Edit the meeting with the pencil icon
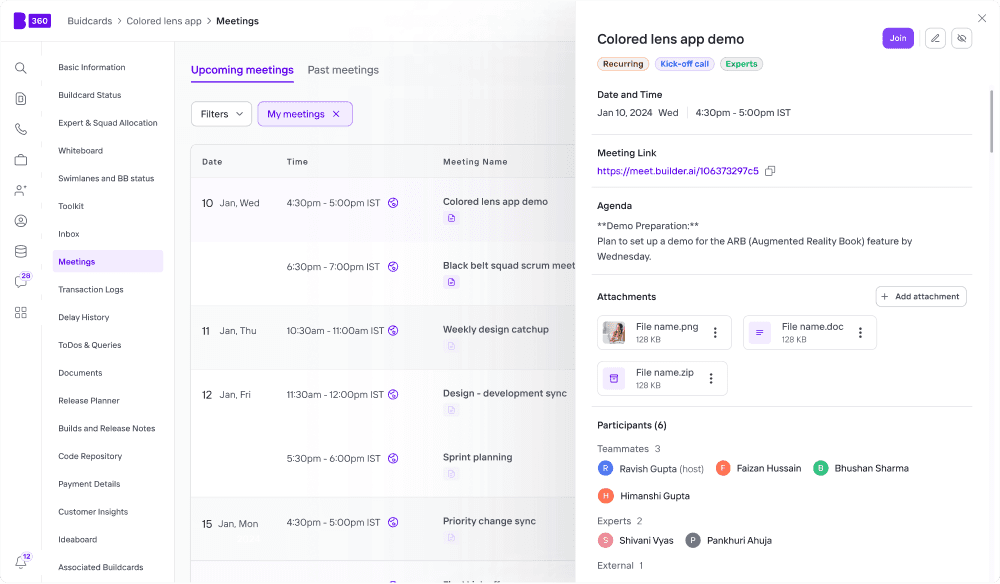This screenshot has height=584, width=1000. click(935, 38)
